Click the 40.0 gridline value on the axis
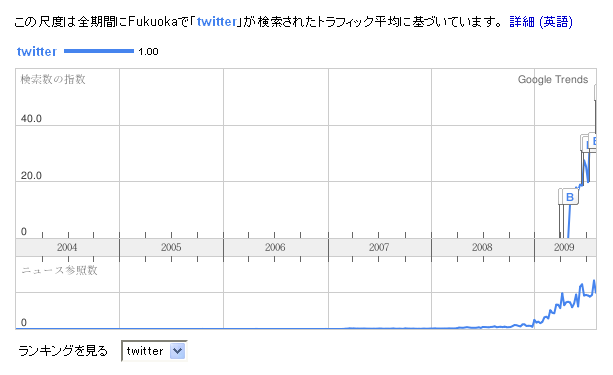This screenshot has height=375, width=613. coord(31,118)
